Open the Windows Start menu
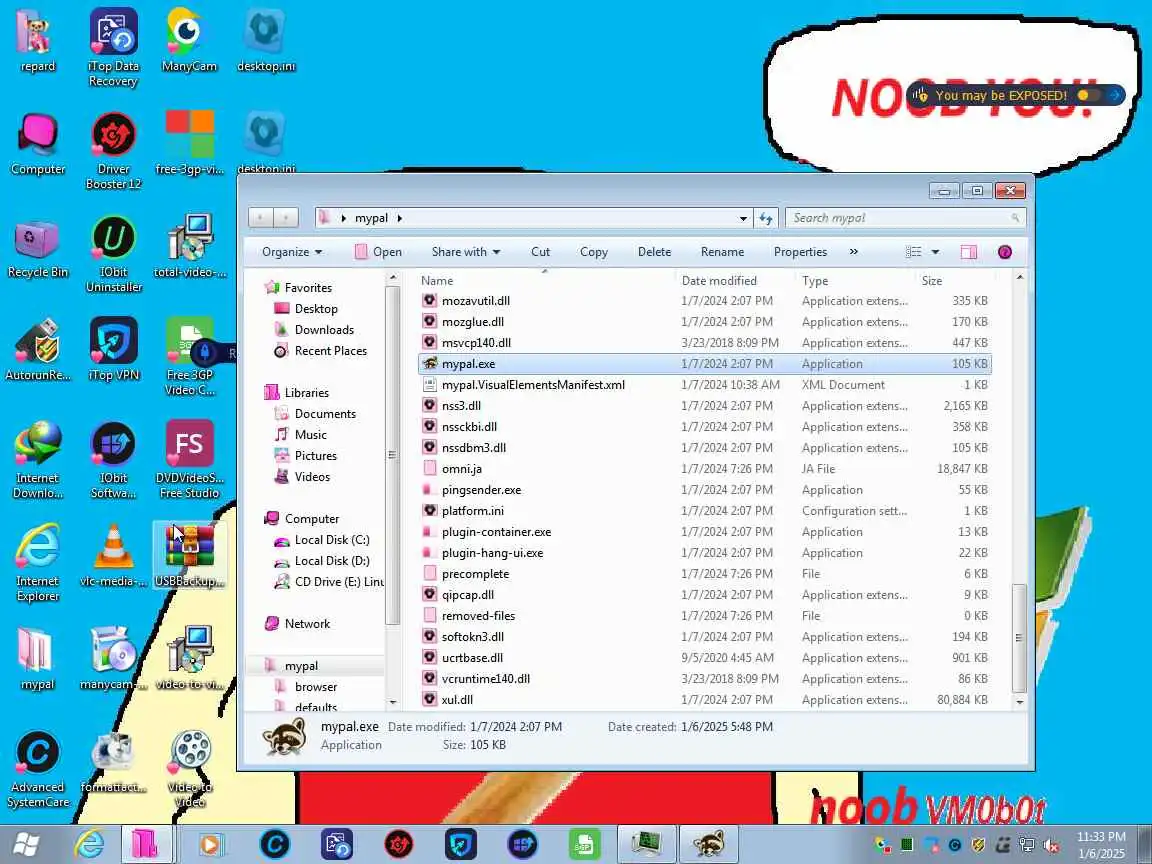The image size is (1152, 864). (x=26, y=844)
